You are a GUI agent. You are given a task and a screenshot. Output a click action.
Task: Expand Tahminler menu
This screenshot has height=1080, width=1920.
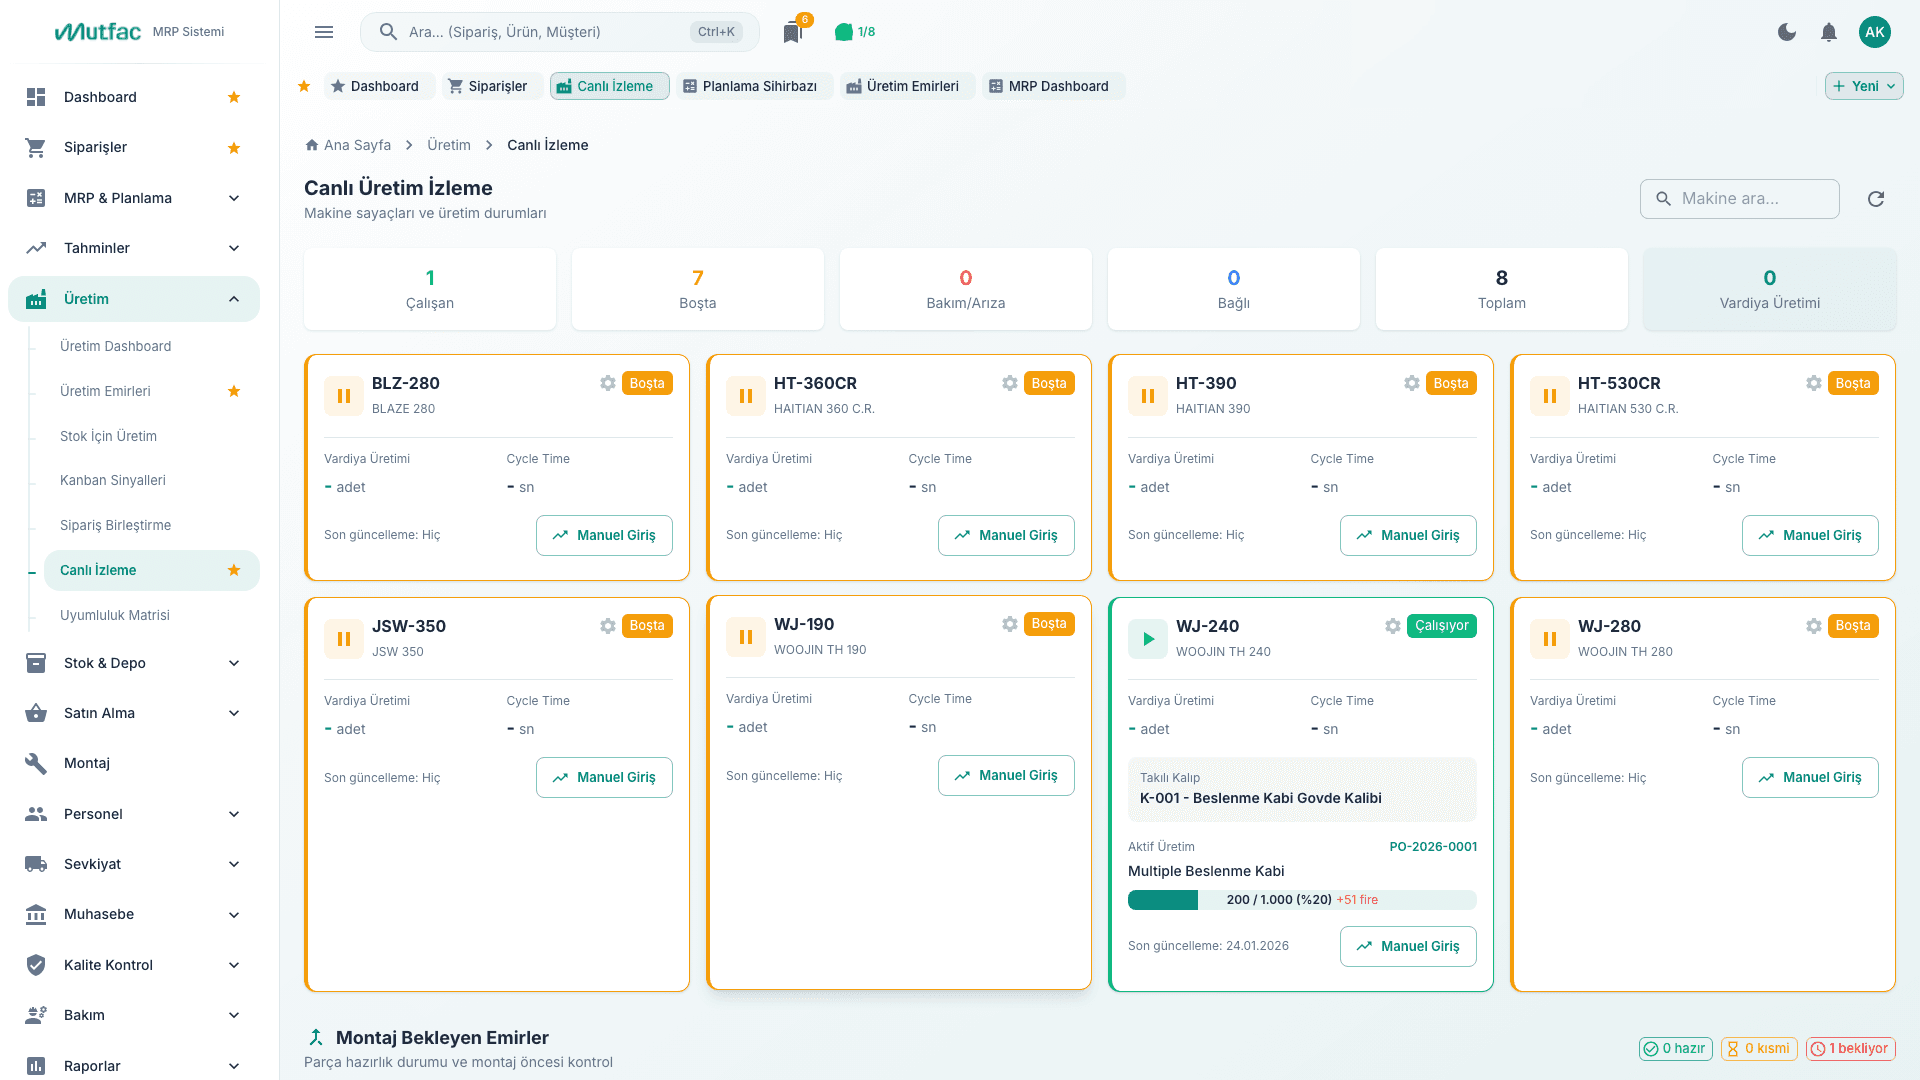(133, 248)
